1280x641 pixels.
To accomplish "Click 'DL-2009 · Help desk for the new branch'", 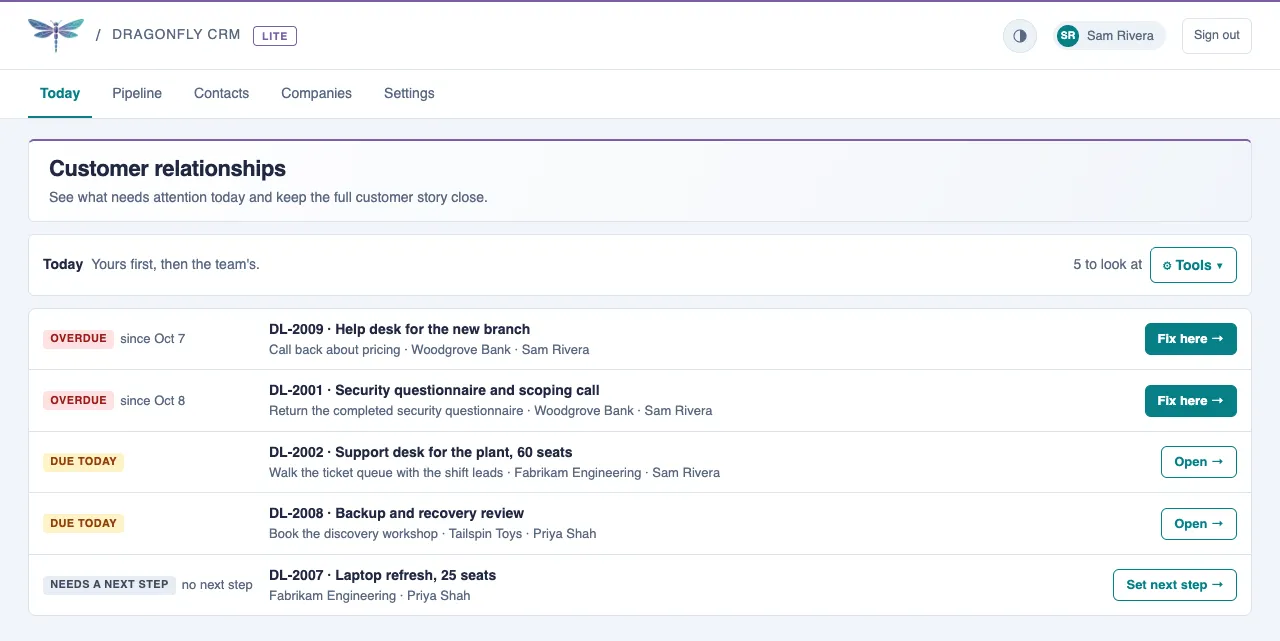I will click(399, 329).
